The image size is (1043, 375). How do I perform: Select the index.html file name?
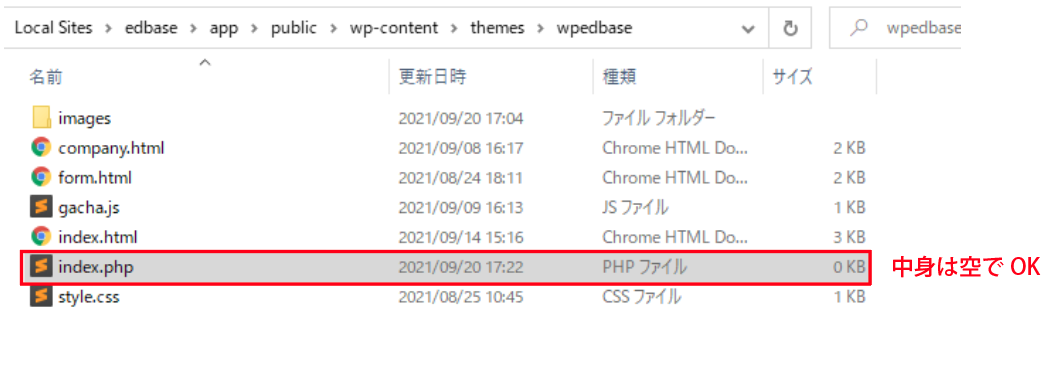pyautogui.click(x=98, y=237)
